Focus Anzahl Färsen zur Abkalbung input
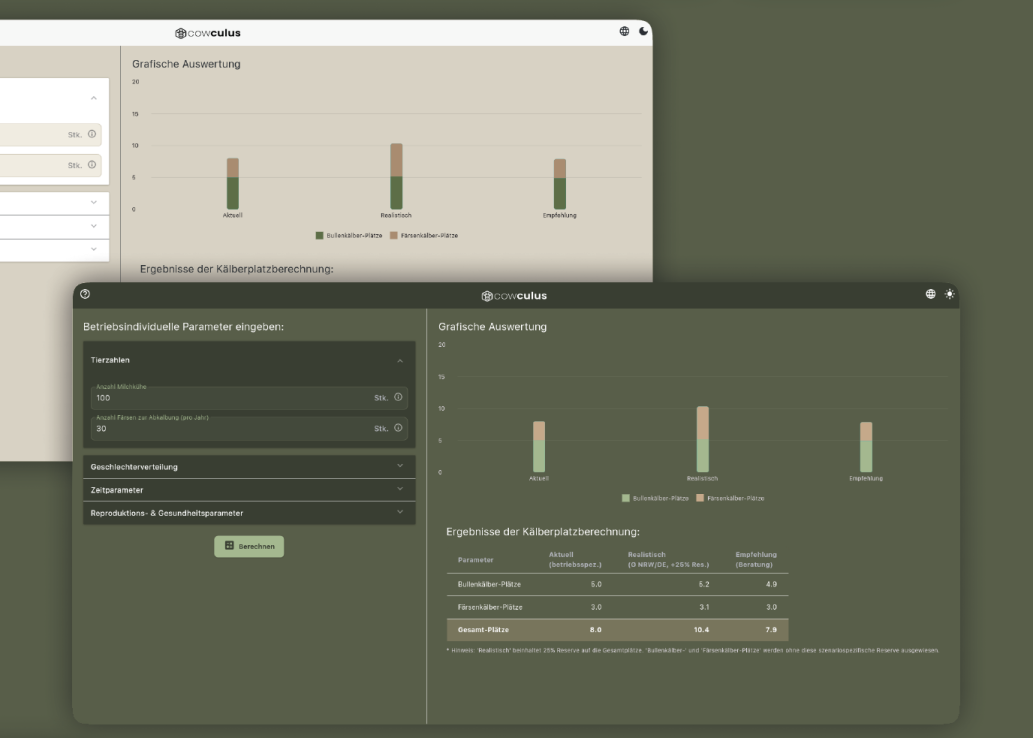The width and height of the screenshot is (1033, 738). (x=230, y=429)
